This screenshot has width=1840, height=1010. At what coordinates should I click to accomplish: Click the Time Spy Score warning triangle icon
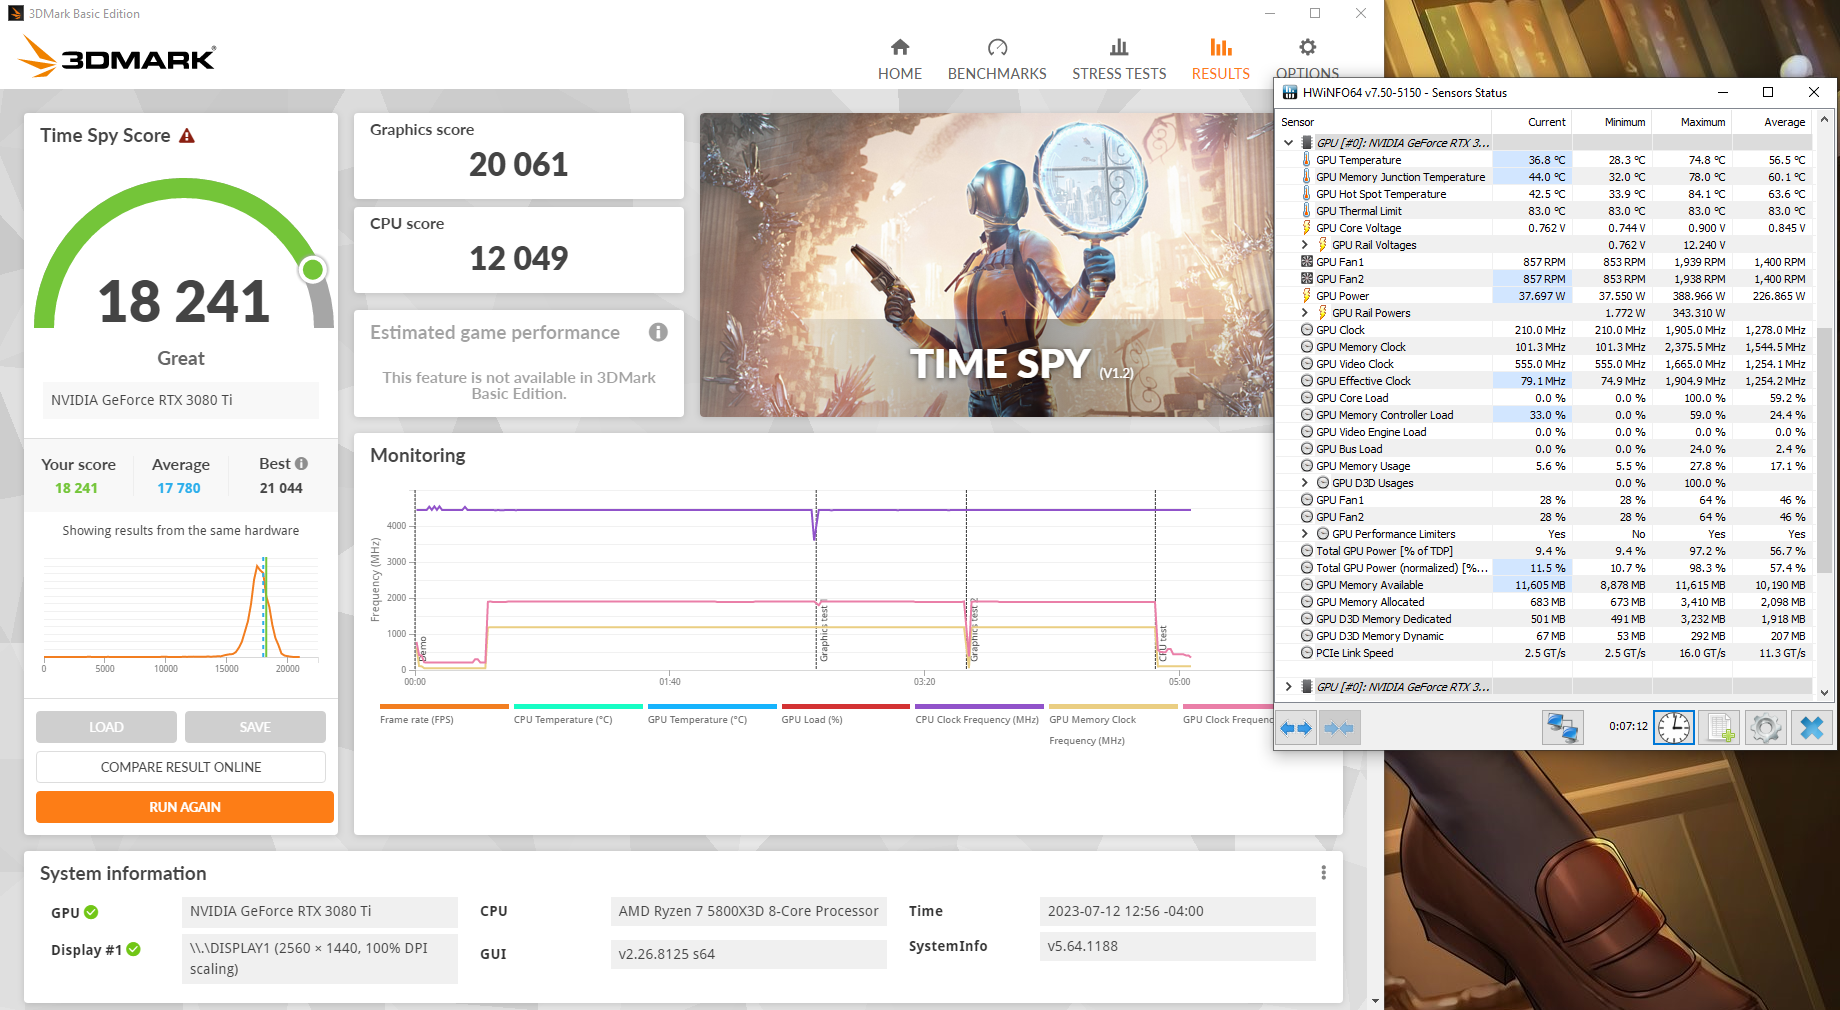click(x=187, y=135)
